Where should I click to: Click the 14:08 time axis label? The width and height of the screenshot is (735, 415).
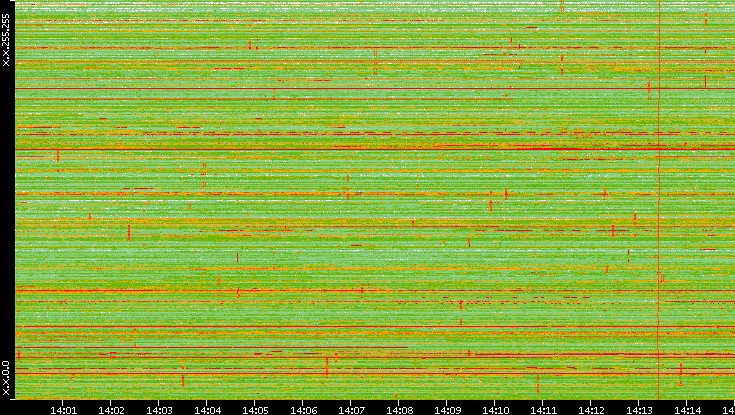tap(398, 410)
